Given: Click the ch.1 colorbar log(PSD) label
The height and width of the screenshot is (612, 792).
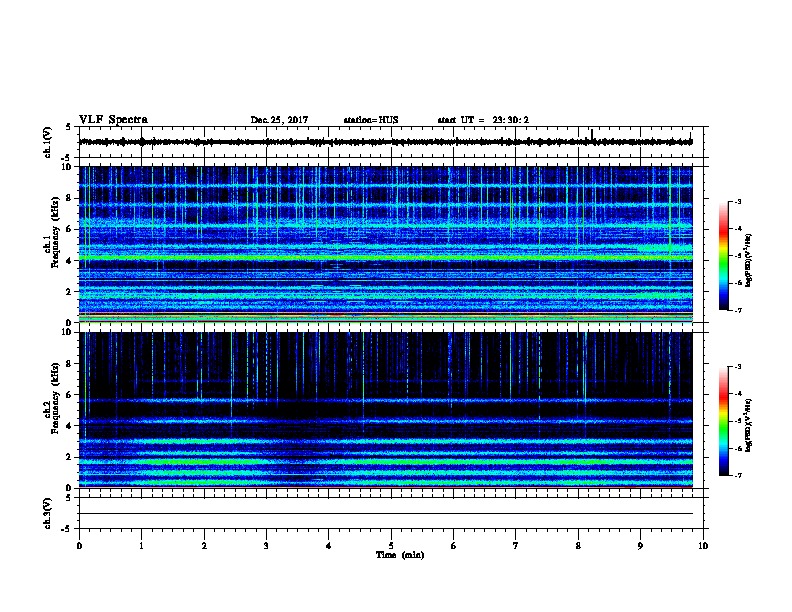Looking at the screenshot, I should pyautogui.click(x=748, y=260).
